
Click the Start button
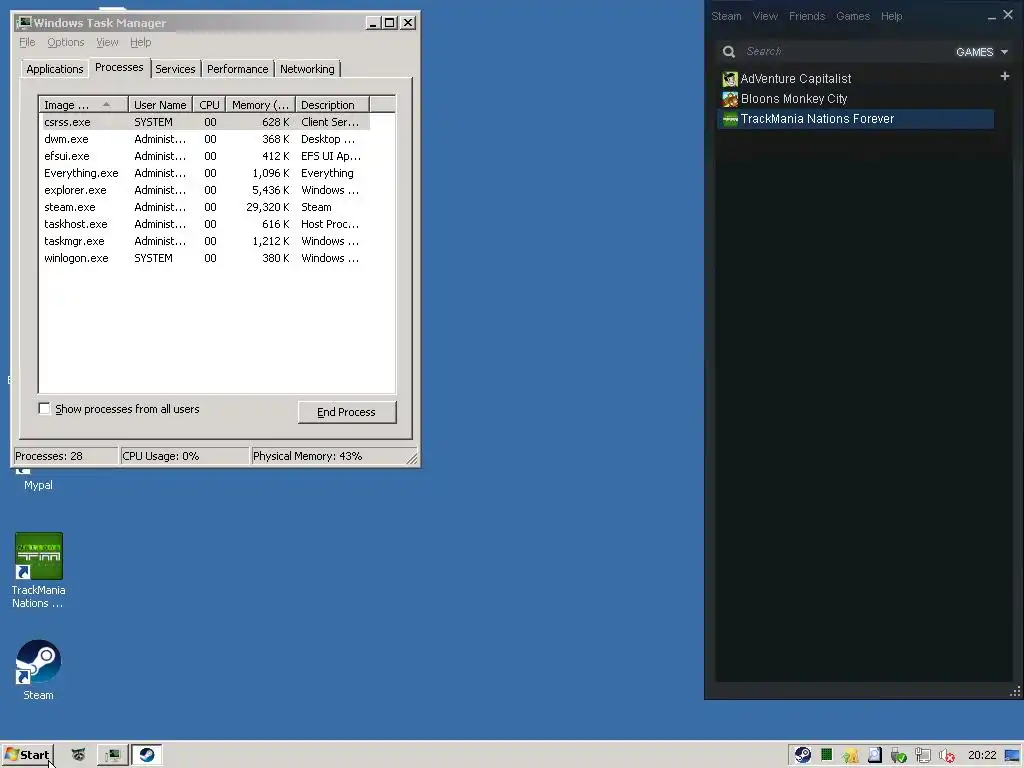coord(27,755)
